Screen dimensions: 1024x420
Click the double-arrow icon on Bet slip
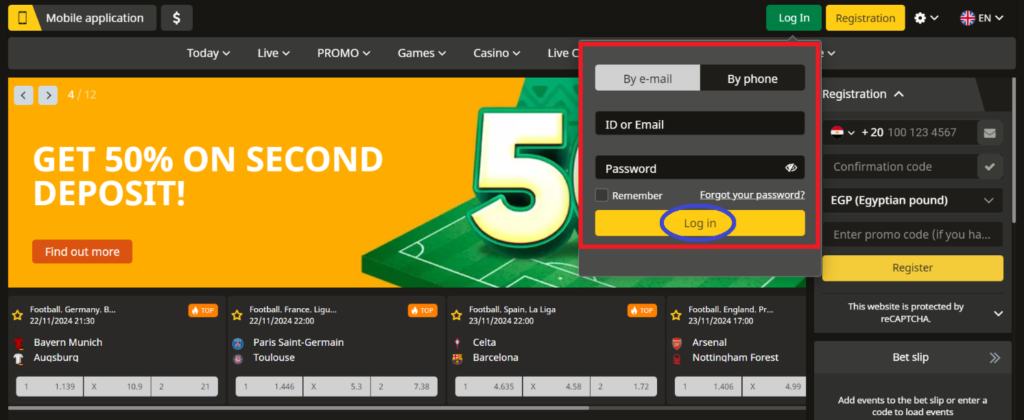click(x=994, y=357)
